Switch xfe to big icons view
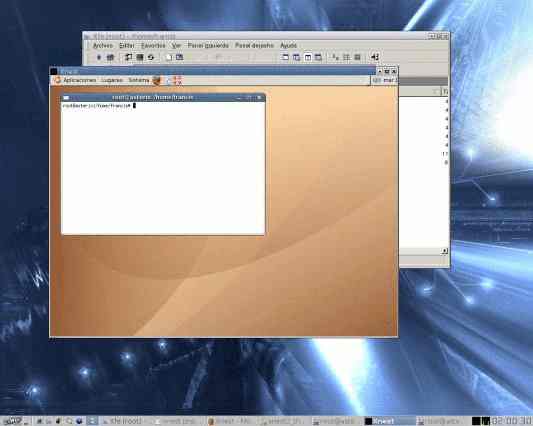 pyautogui.click(x=336, y=57)
